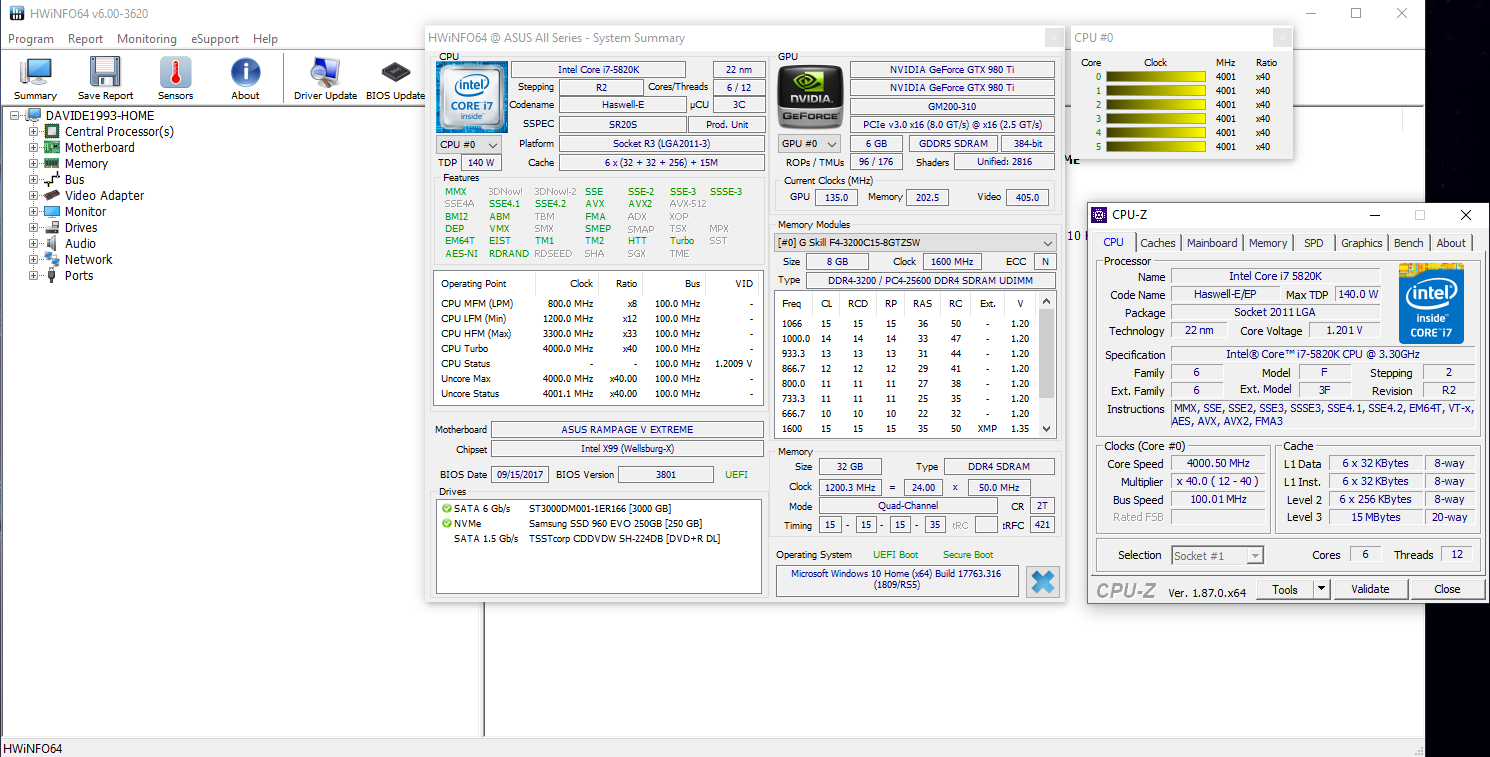Open the GPU #0 selector dropdown
The width and height of the screenshot is (1490, 757).
pos(810,144)
